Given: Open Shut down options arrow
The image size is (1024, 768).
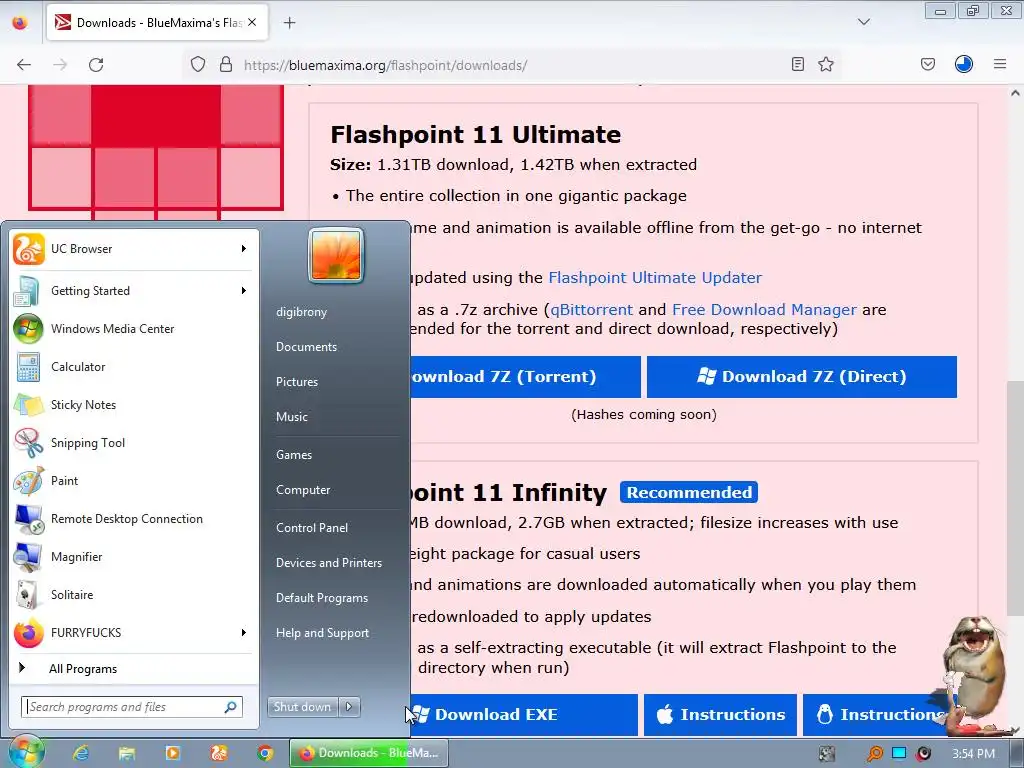Looking at the screenshot, I should pyautogui.click(x=349, y=707).
